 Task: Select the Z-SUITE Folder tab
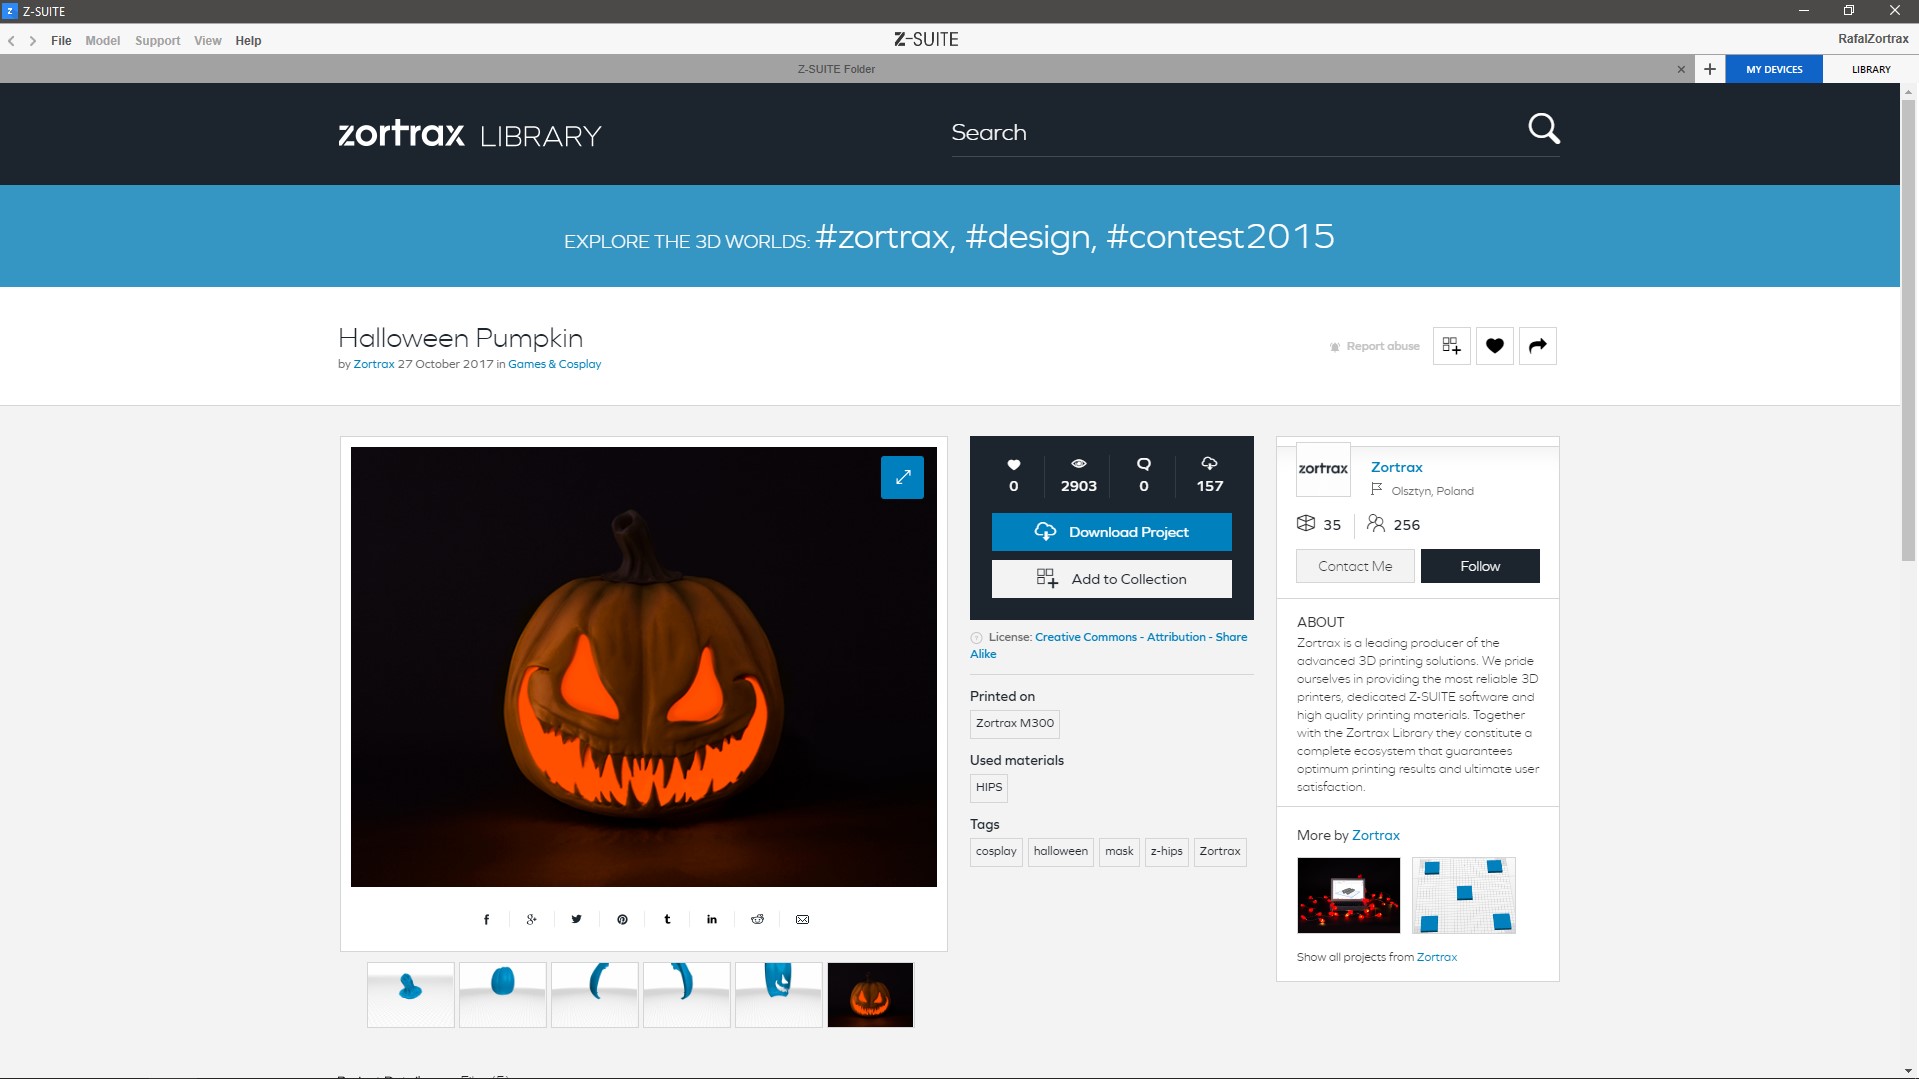(836, 69)
